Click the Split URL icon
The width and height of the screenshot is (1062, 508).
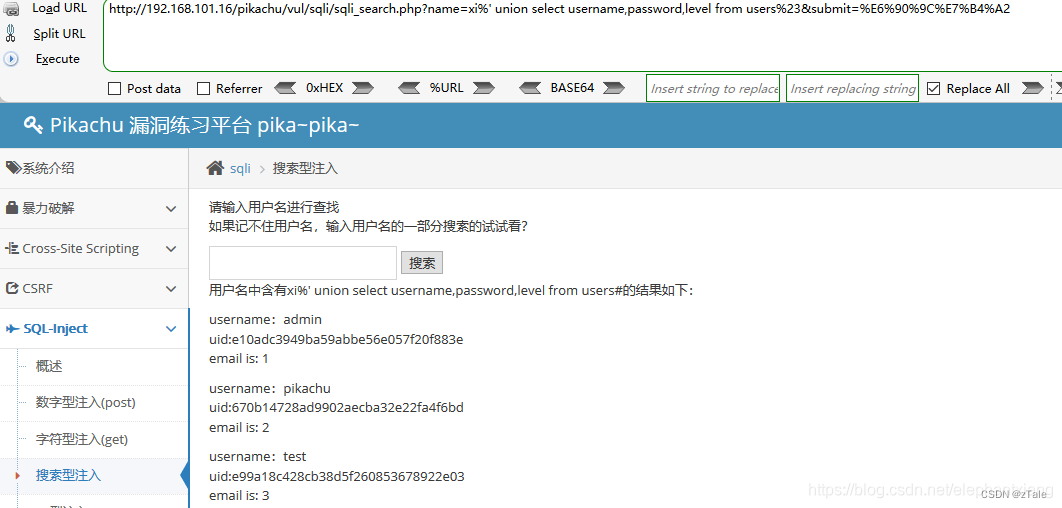10,34
